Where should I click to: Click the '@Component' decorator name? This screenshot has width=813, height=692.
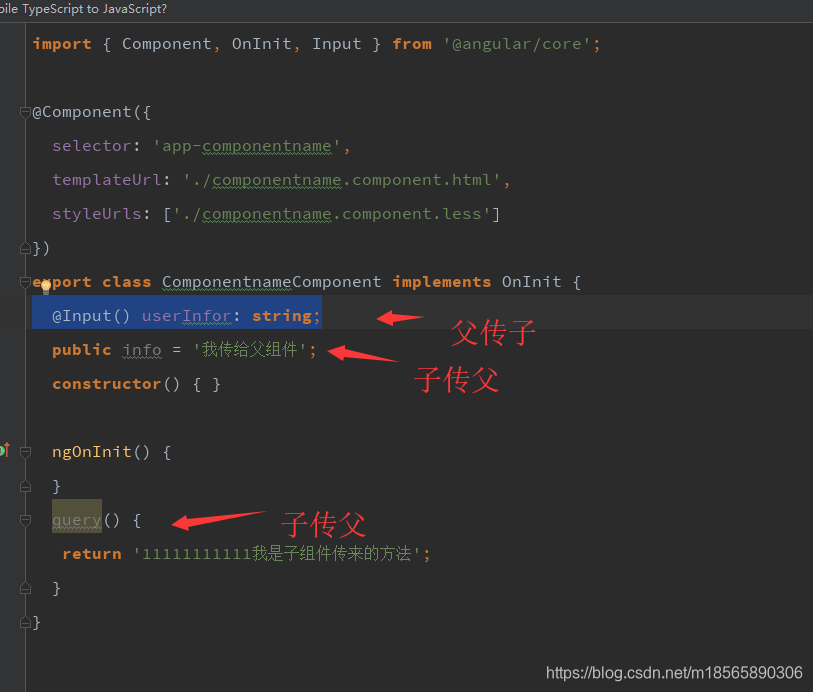[x=82, y=112]
